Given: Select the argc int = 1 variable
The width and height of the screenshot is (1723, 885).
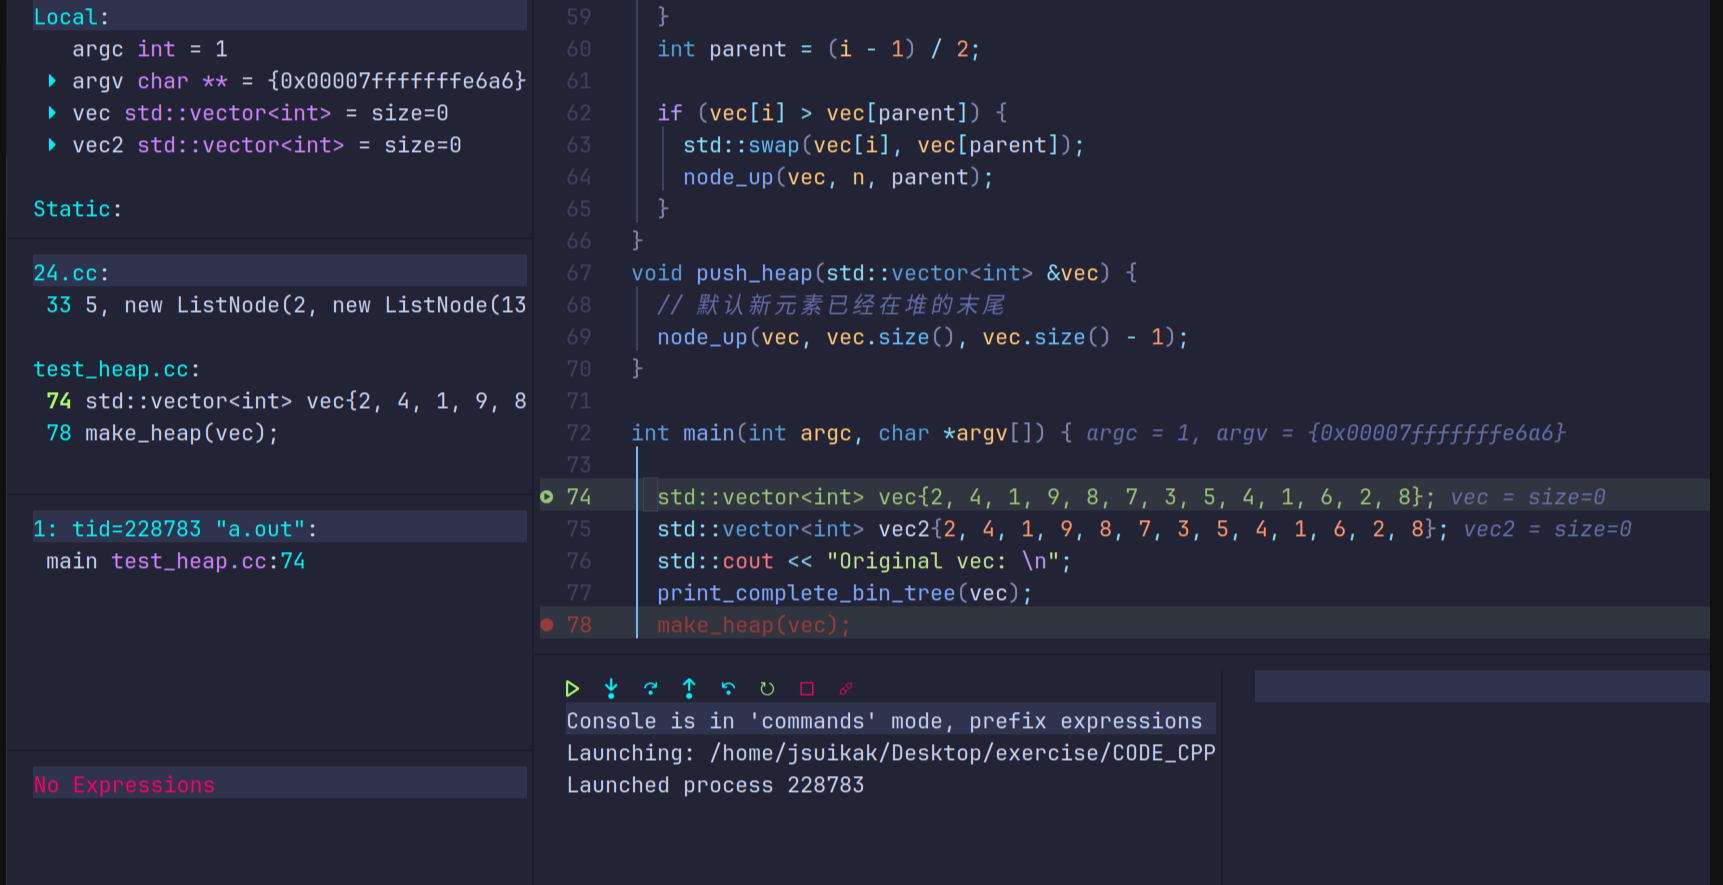Looking at the screenshot, I should [x=150, y=49].
